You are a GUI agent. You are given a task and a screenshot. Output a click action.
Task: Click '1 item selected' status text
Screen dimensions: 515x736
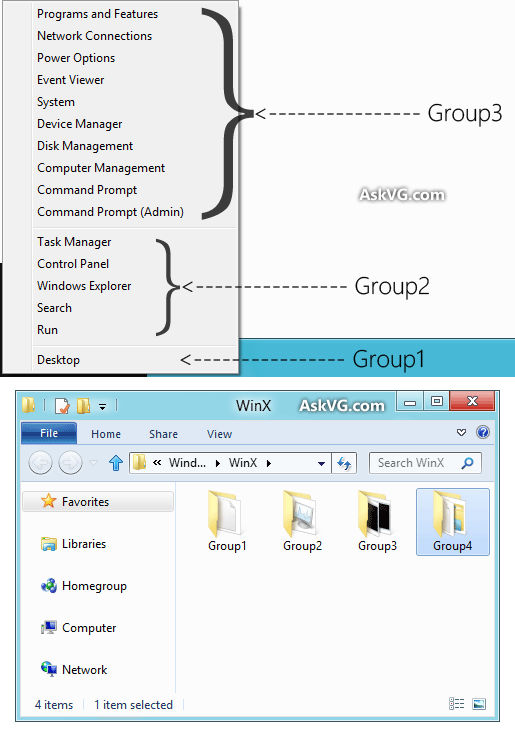coord(133,705)
